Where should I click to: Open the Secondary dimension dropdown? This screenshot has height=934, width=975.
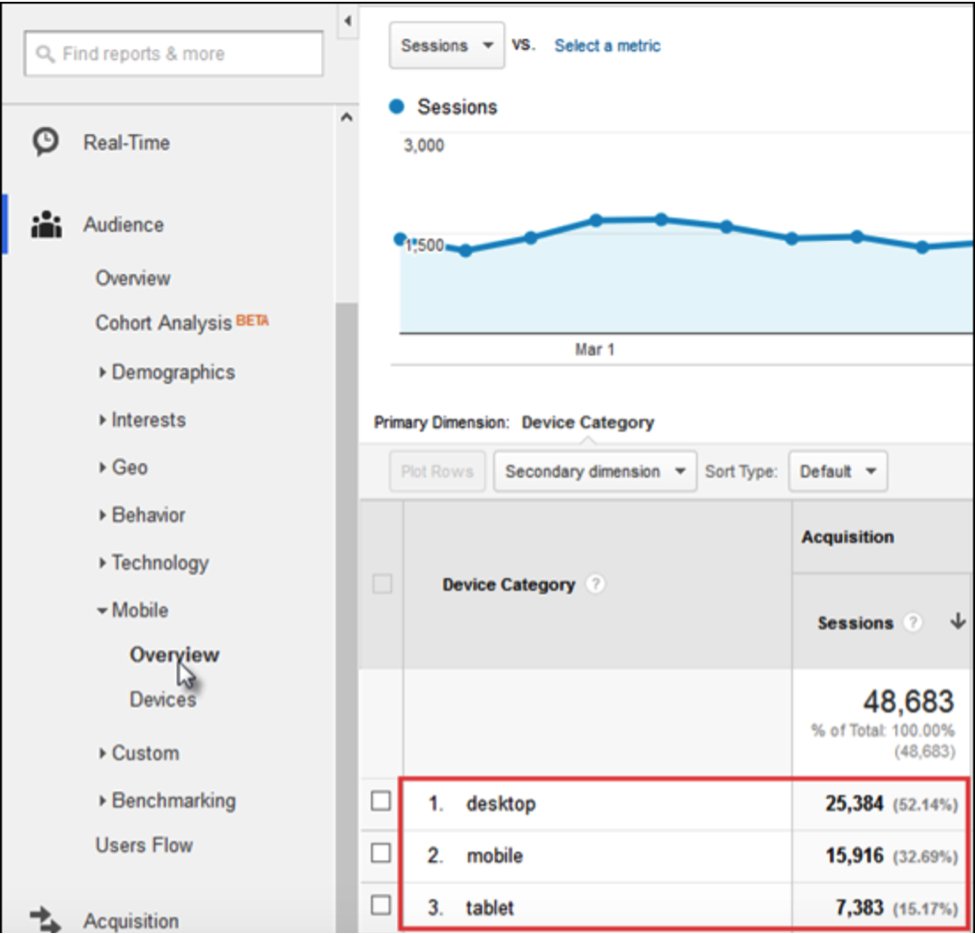pyautogui.click(x=594, y=471)
